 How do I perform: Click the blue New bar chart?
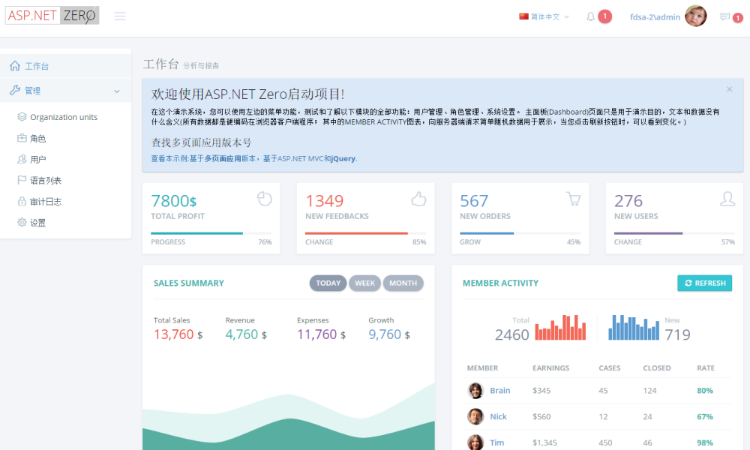click(634, 327)
